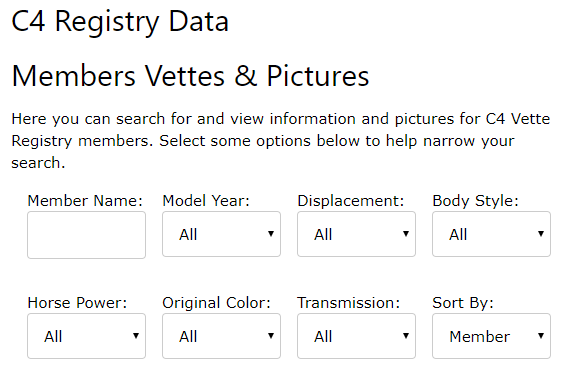Click the arrow icon in Sort By
576x378 pixels.
pos(541,336)
